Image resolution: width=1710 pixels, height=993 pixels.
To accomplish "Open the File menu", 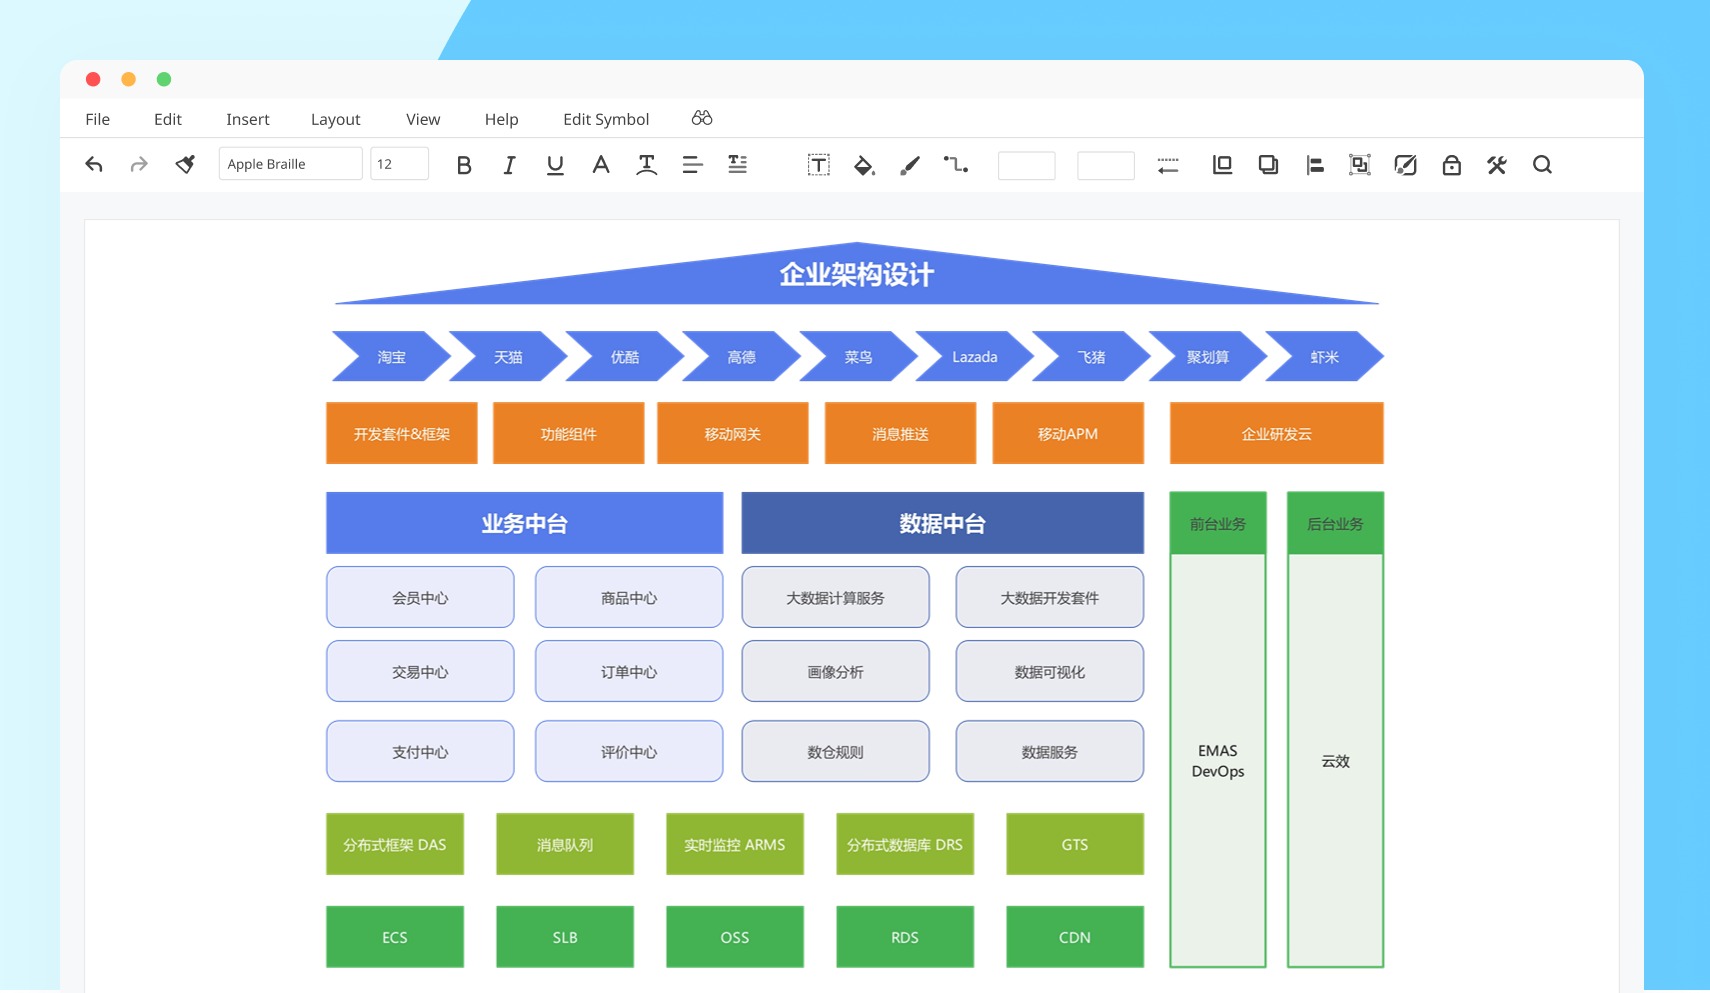I will 98,119.
